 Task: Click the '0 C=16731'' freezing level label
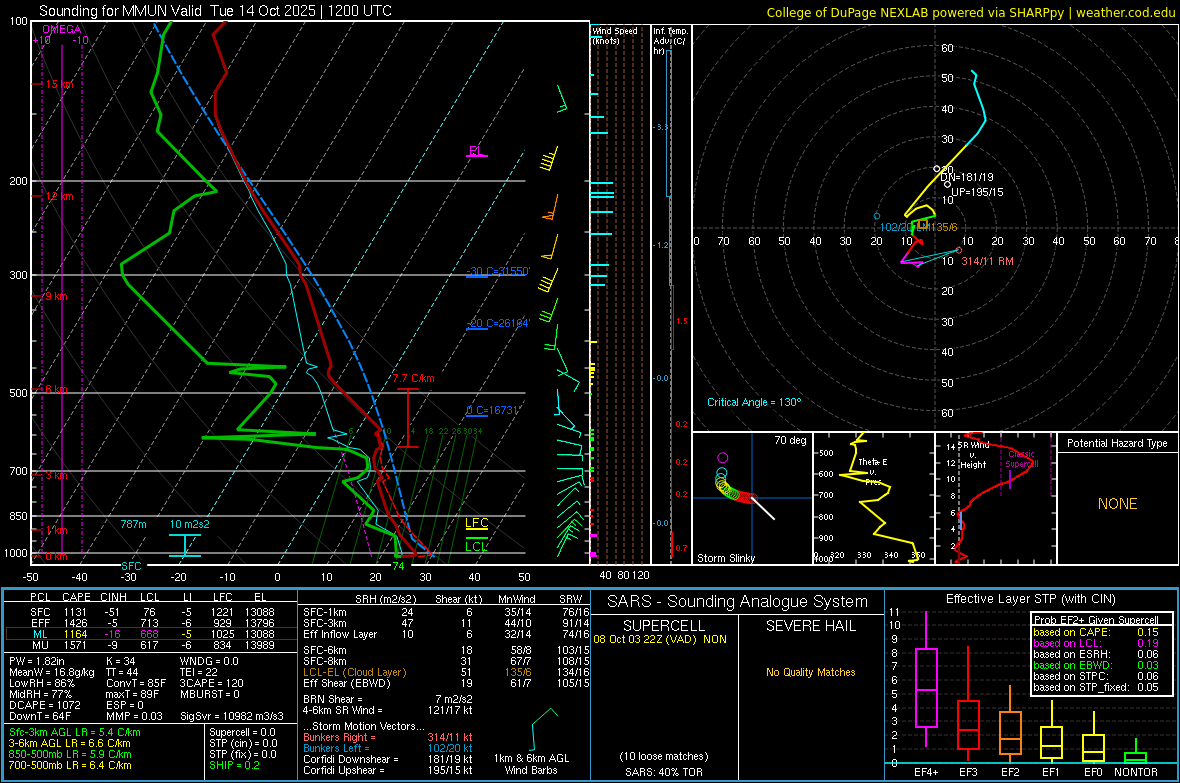(x=492, y=410)
